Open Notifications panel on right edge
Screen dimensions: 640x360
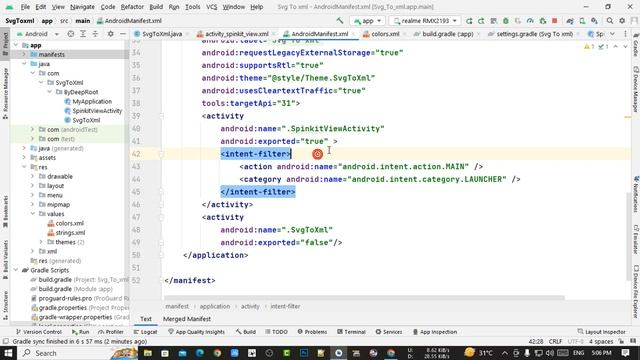636,194
